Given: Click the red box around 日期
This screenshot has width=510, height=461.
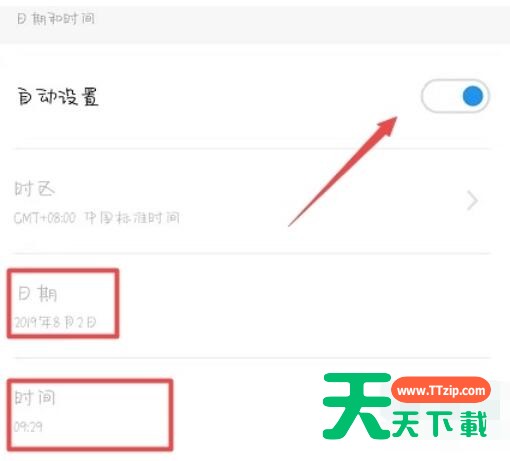Looking at the screenshot, I should point(63,303).
